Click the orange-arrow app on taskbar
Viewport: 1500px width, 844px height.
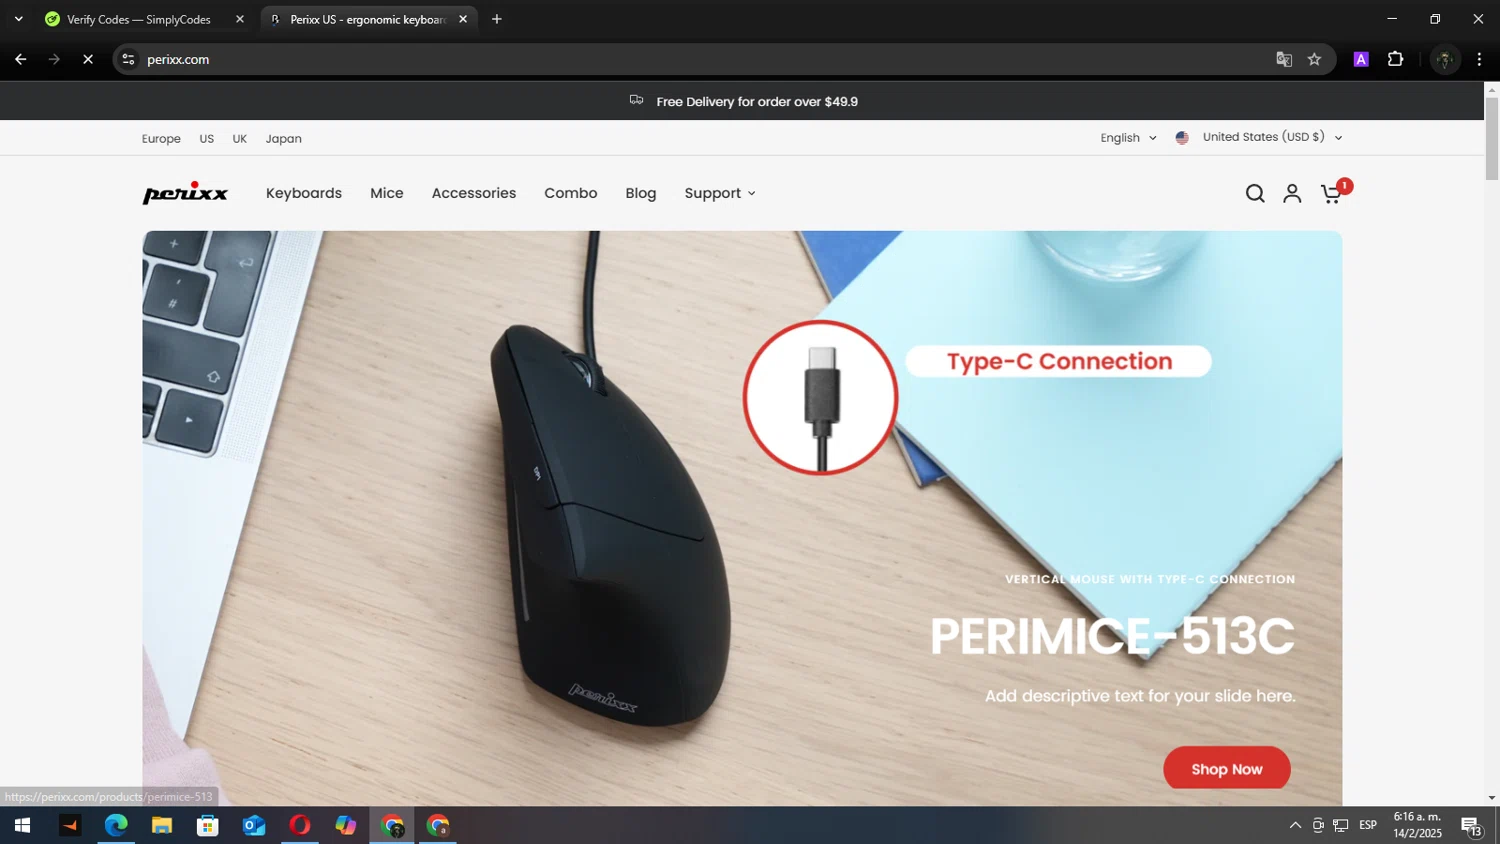69,825
